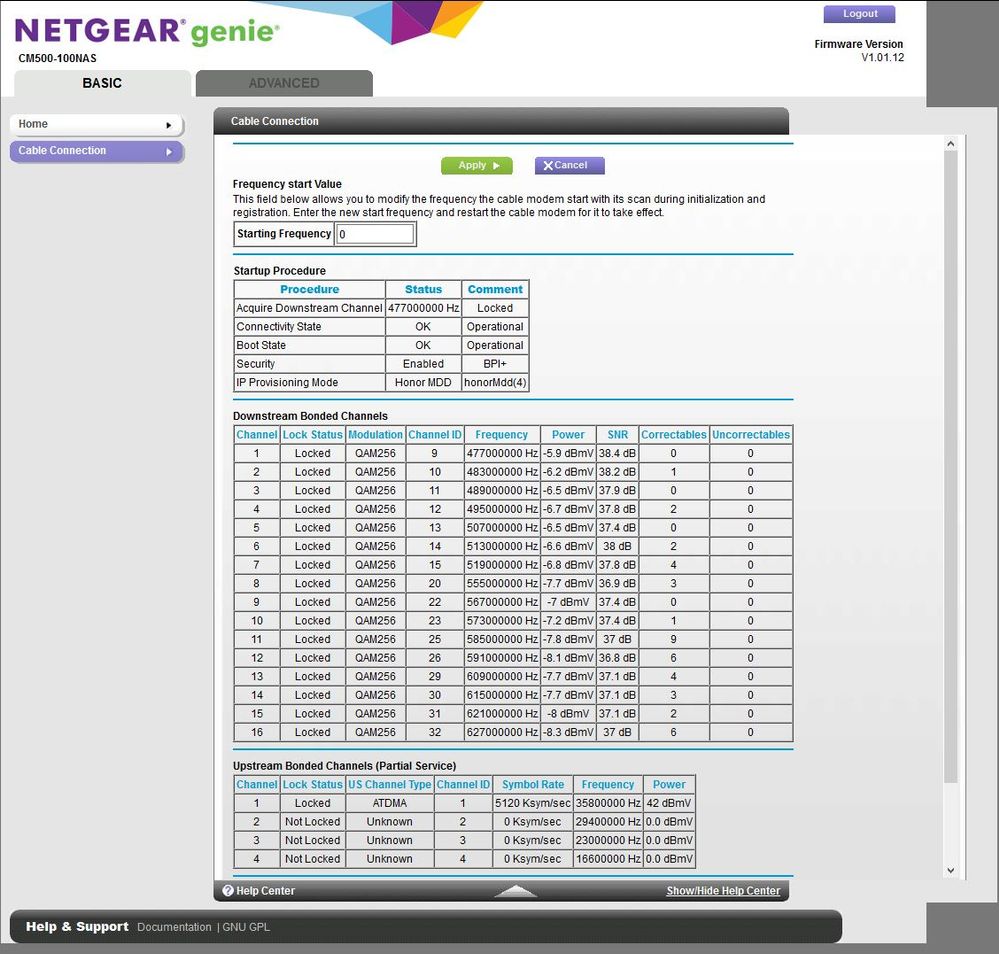The height and width of the screenshot is (954, 999).
Task: Select the 477000000 Hz startup status cell
Action: (x=423, y=308)
